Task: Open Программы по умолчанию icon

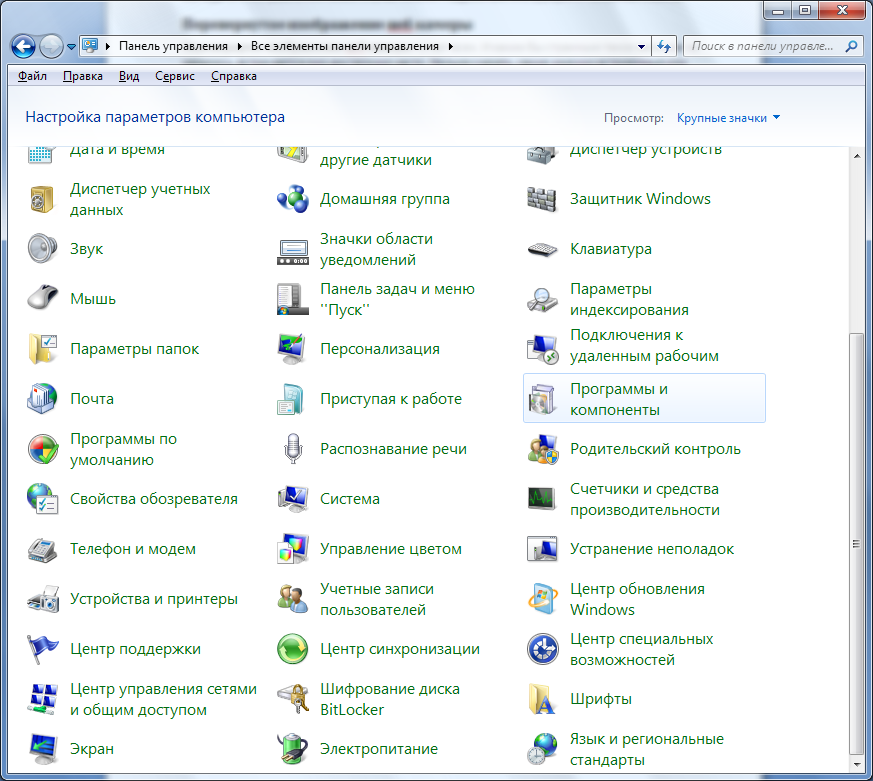Action: click(x=42, y=449)
